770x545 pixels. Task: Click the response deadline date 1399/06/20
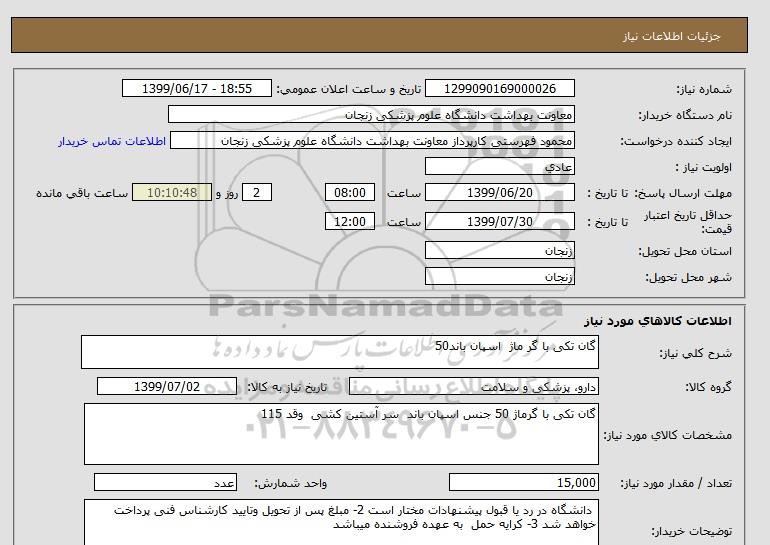pyautogui.click(x=499, y=192)
